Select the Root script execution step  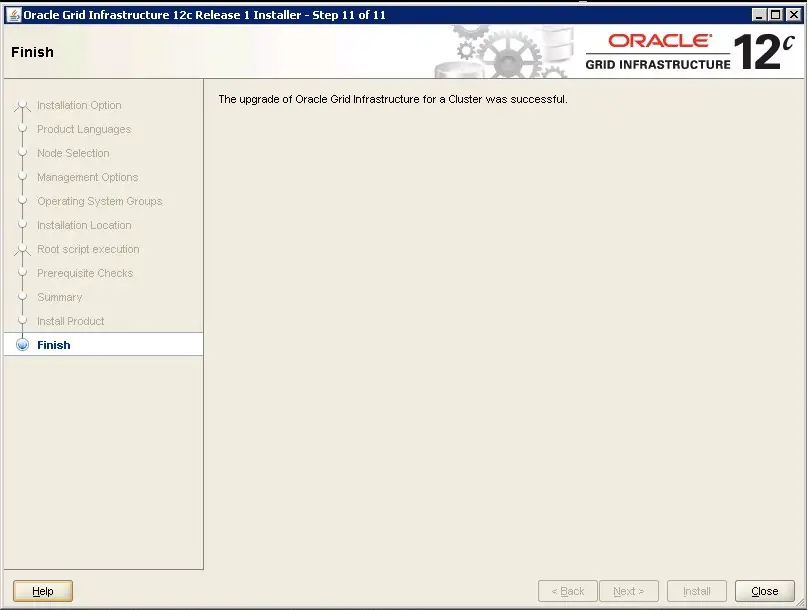tap(88, 249)
